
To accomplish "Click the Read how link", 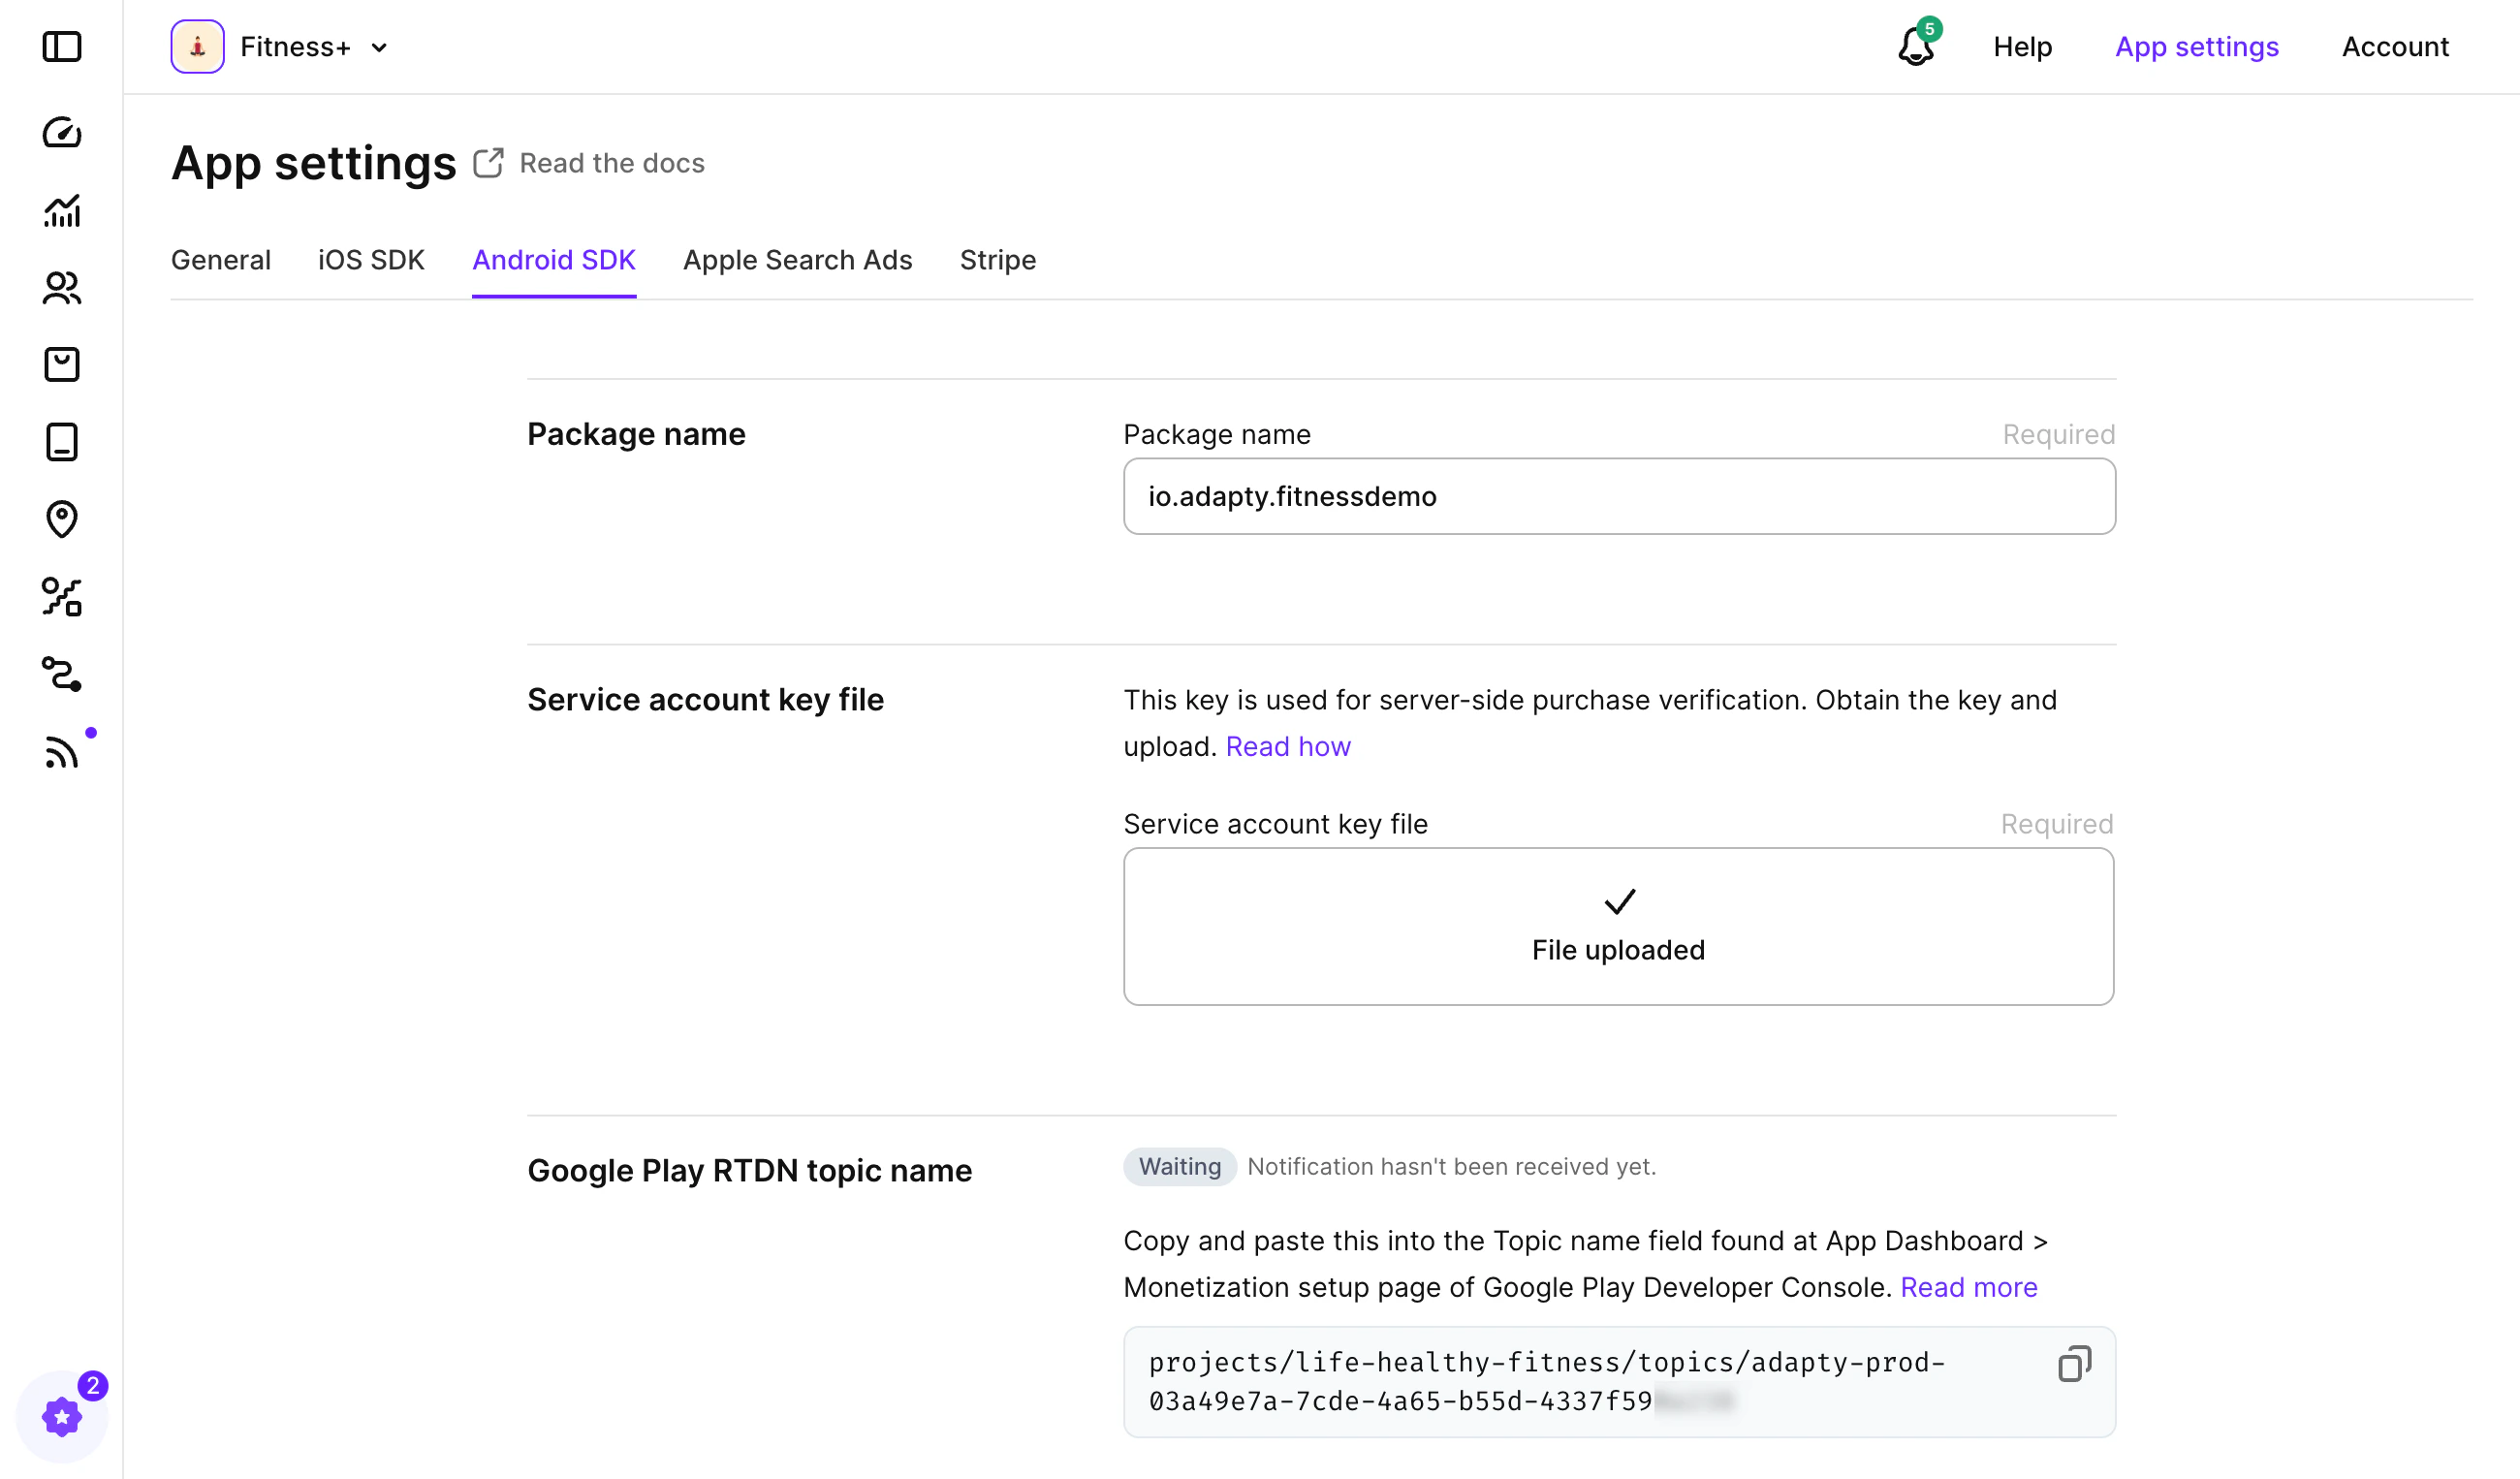I will [x=1287, y=747].
